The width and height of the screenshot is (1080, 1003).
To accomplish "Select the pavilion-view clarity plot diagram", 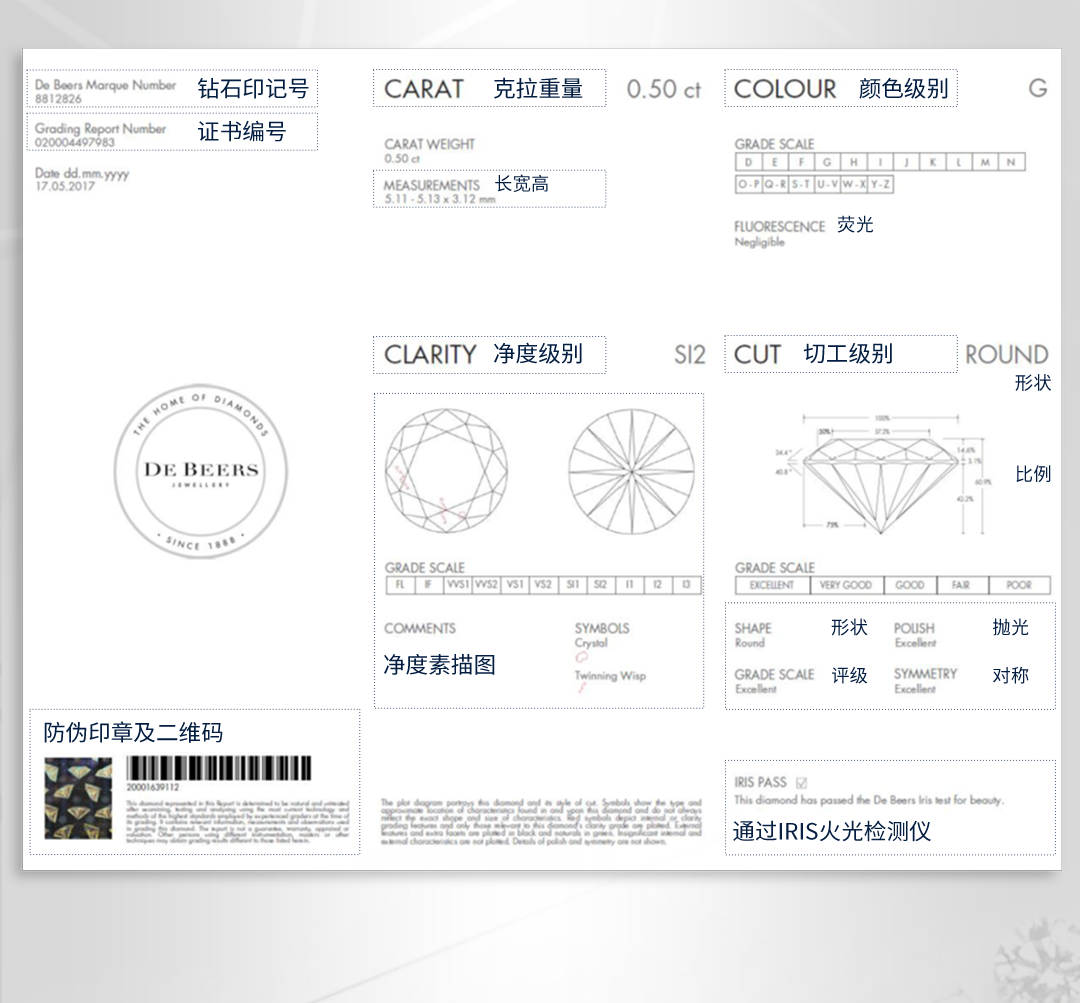I will tap(632, 471).
